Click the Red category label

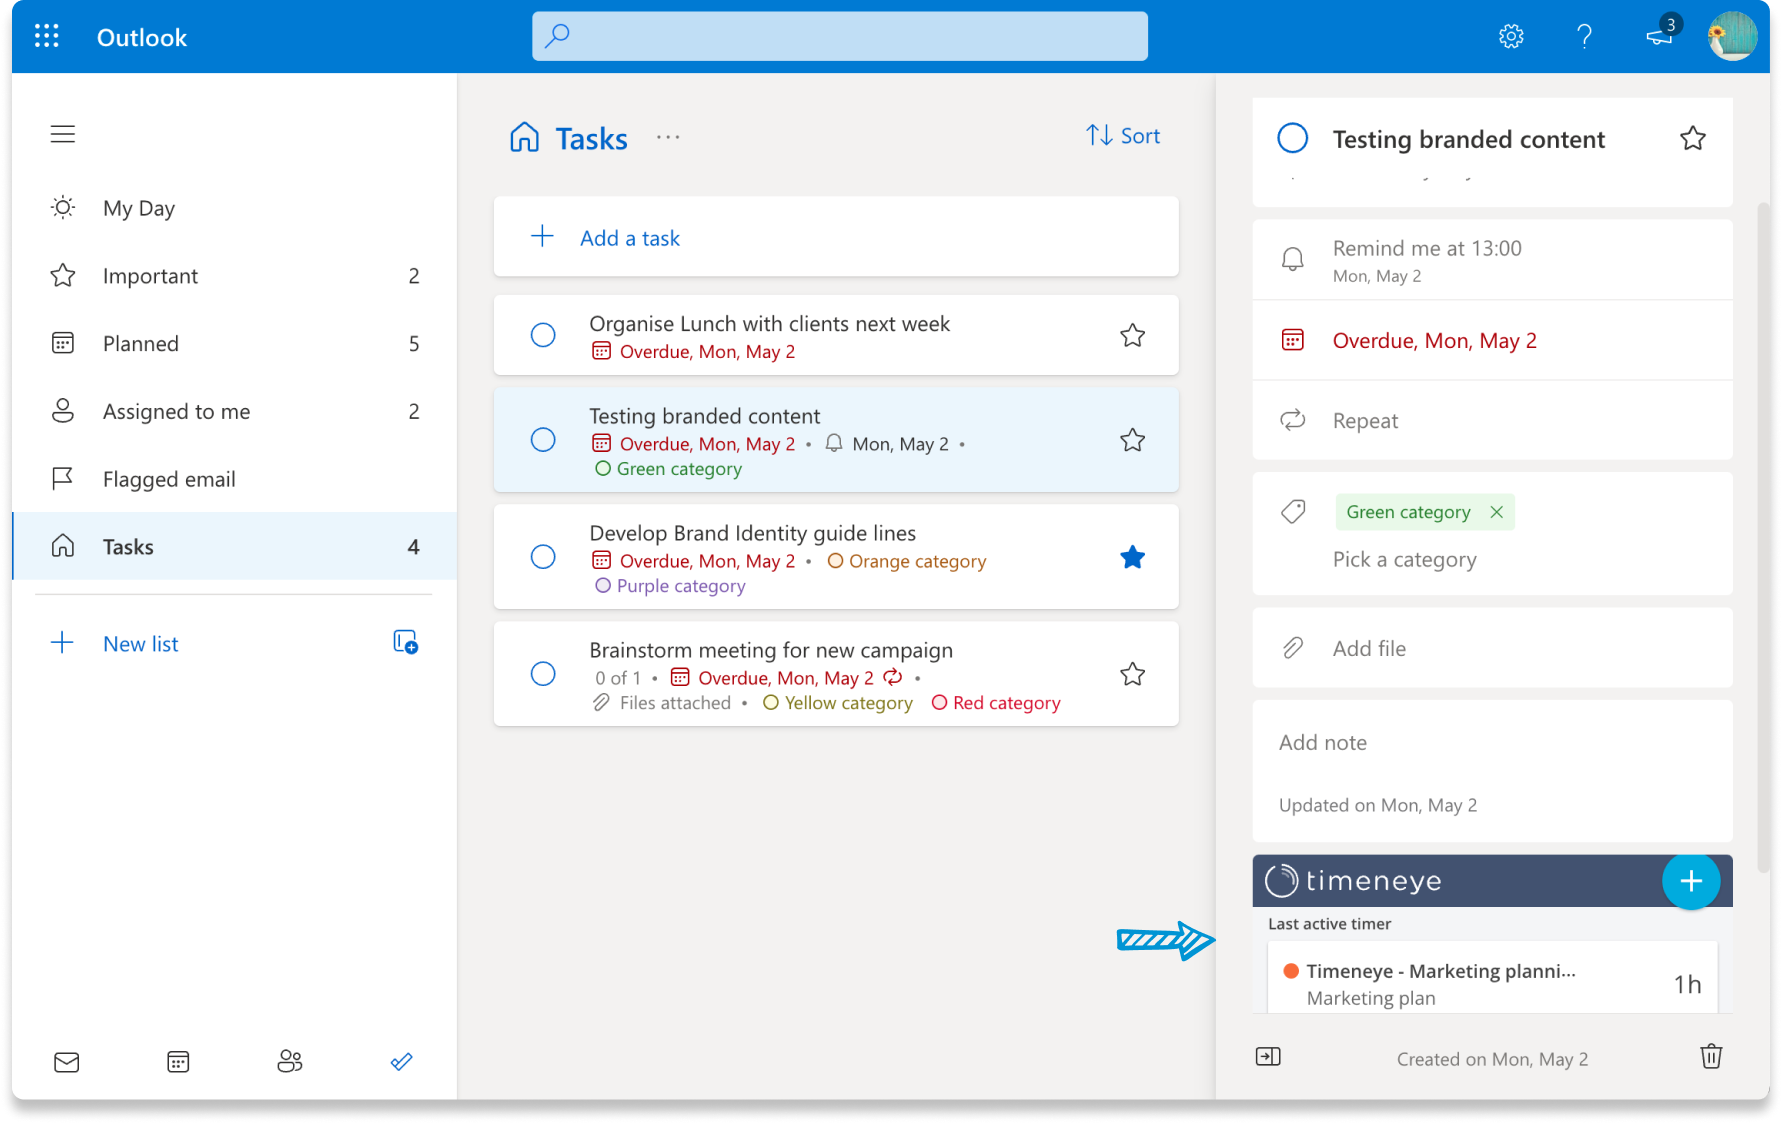[996, 703]
